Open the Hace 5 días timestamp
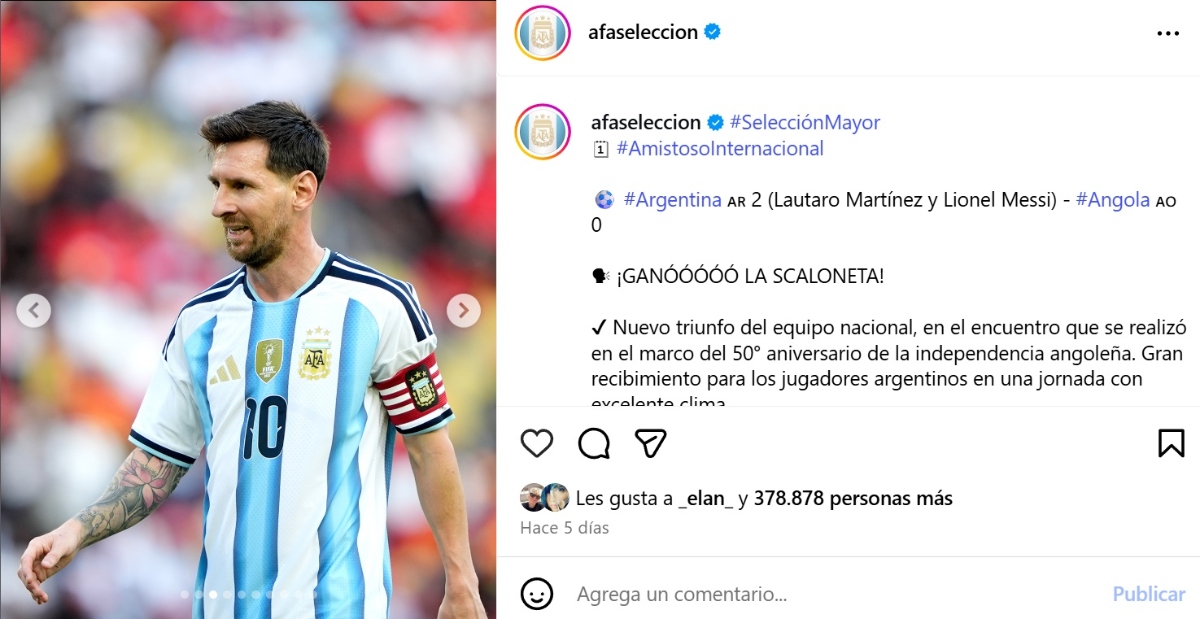Viewport: 1200px width, 619px height. (x=564, y=527)
